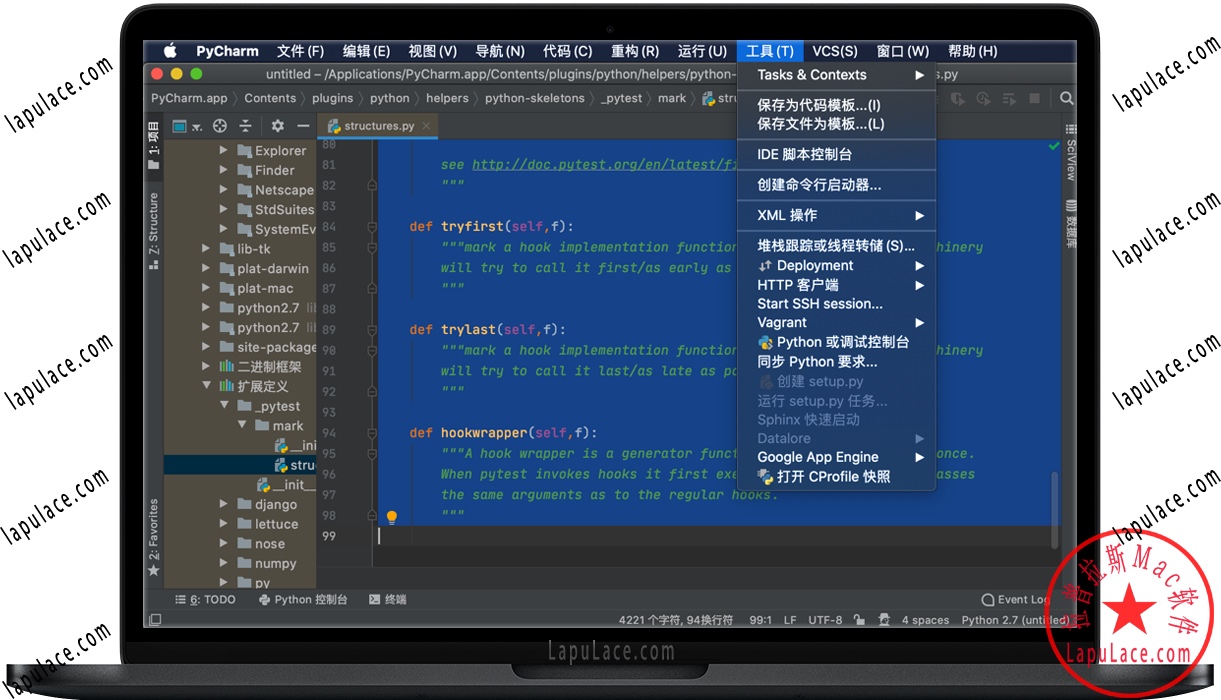Open Google App Engine submenu

tap(836, 457)
